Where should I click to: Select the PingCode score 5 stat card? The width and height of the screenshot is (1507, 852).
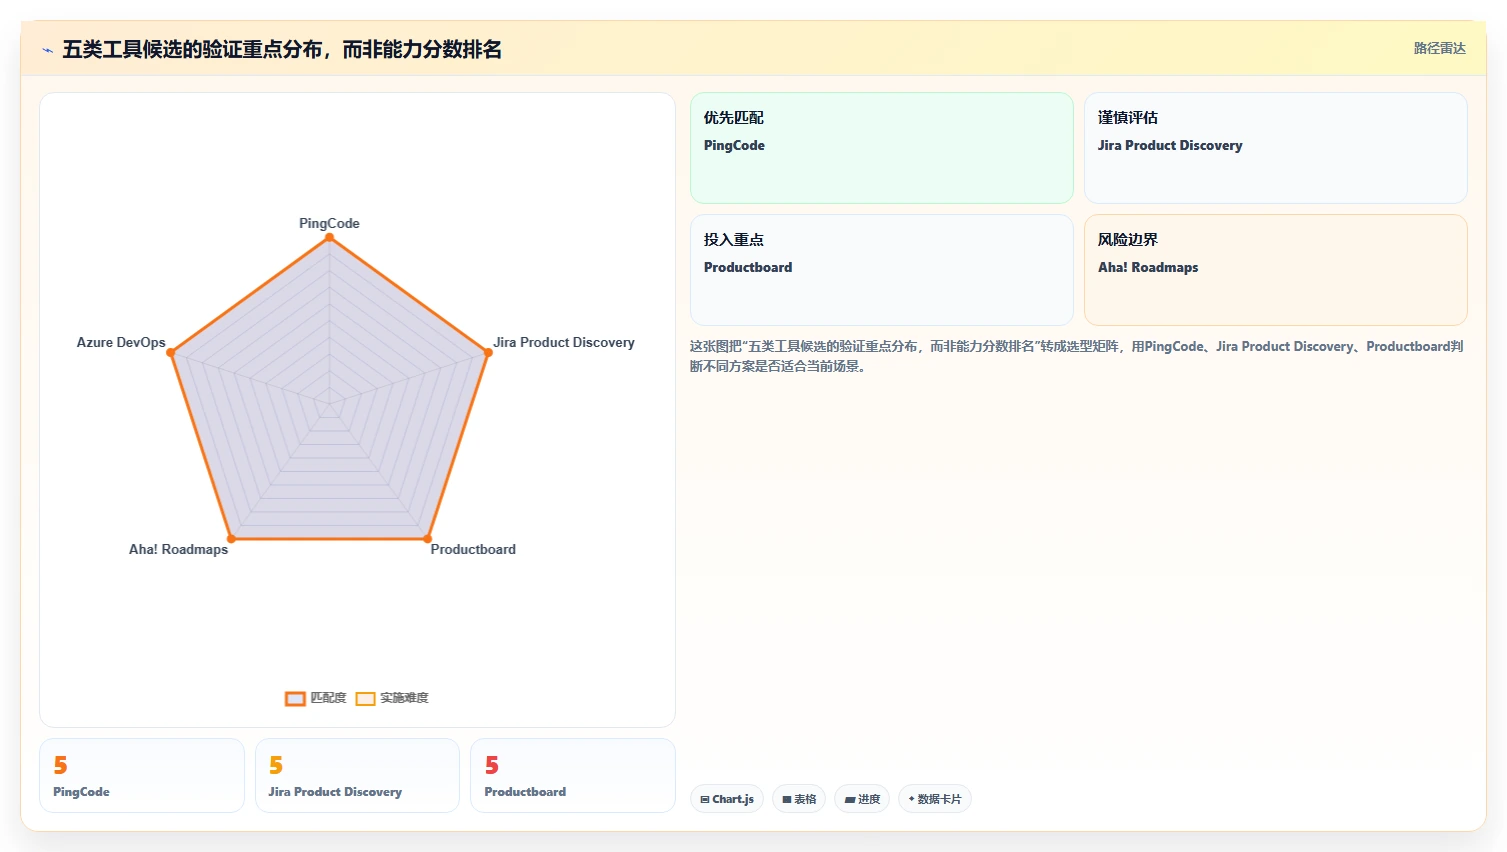(x=142, y=776)
